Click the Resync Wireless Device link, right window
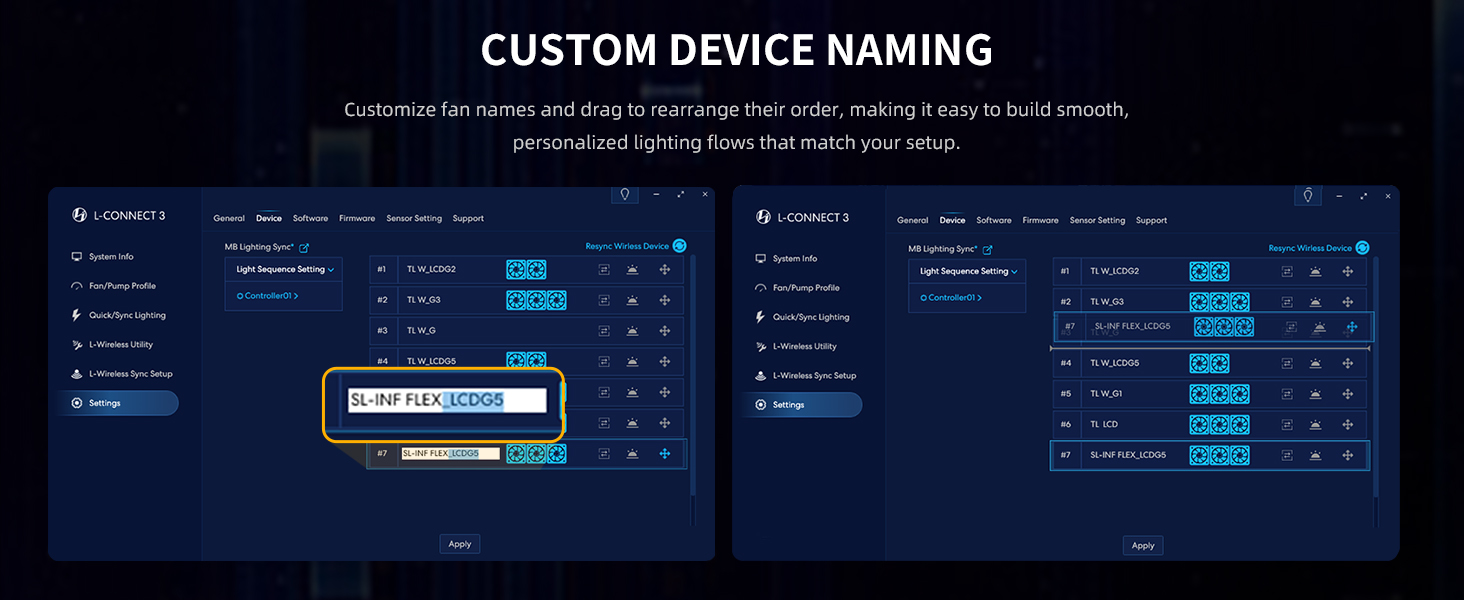 point(1310,248)
